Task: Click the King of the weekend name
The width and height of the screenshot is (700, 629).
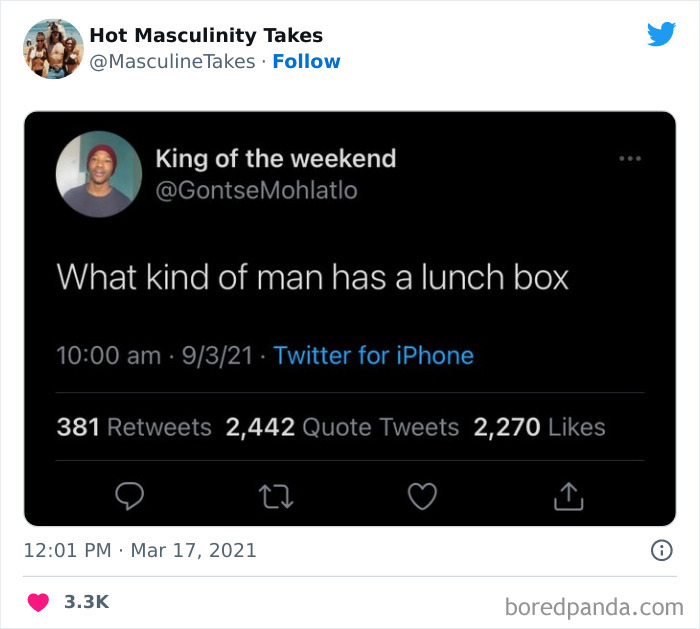Action: [276, 158]
